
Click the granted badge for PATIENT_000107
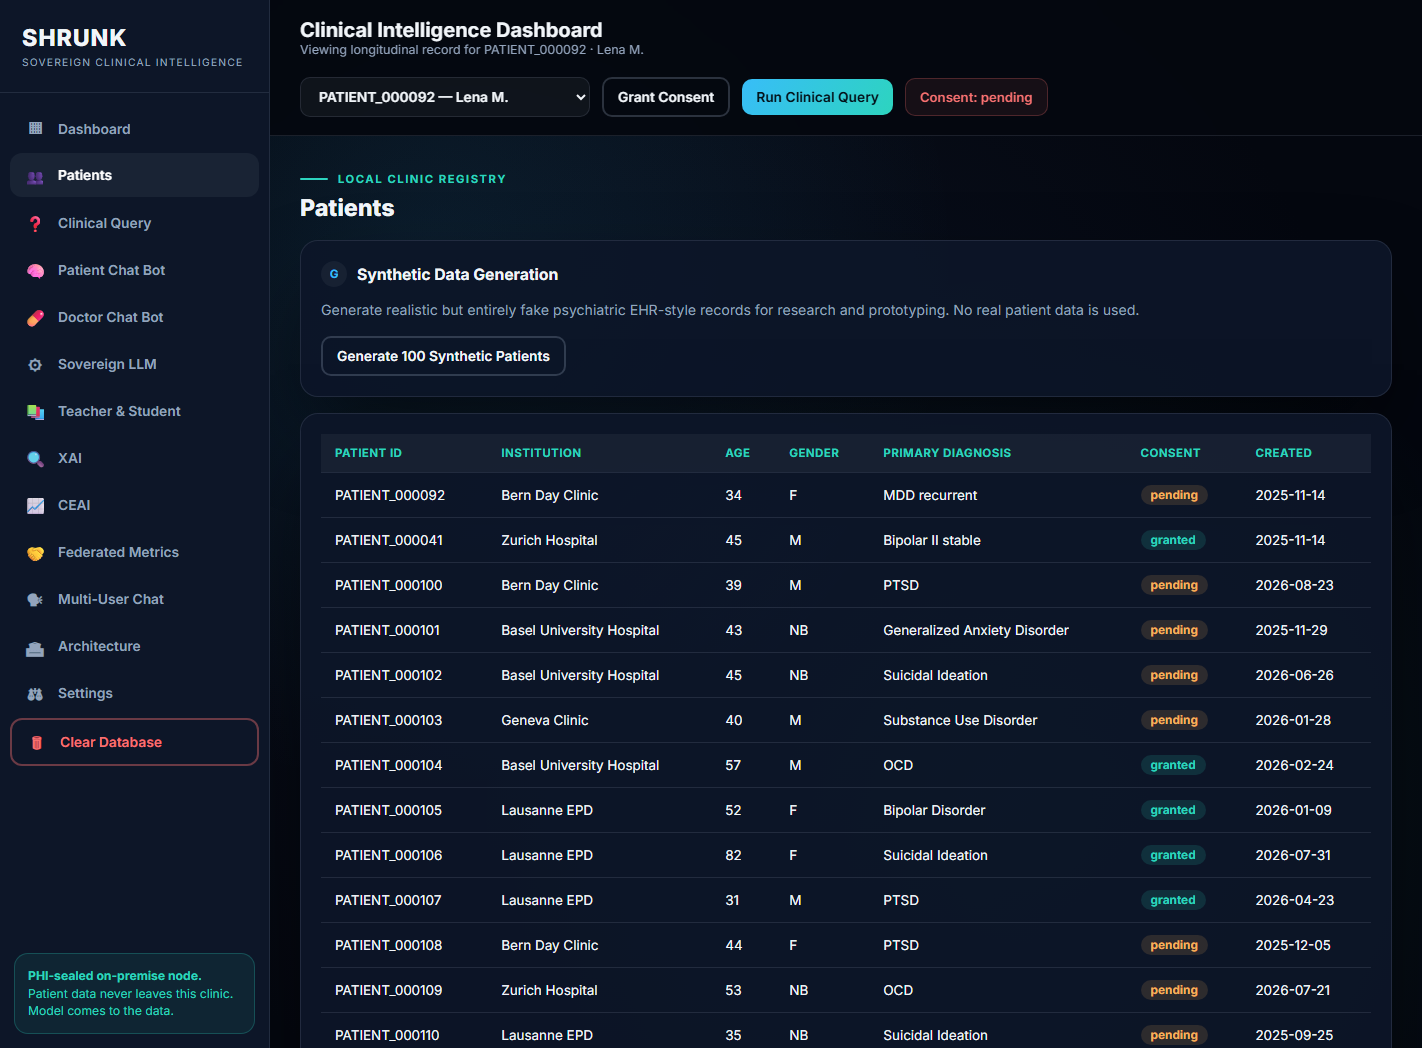[1173, 900]
